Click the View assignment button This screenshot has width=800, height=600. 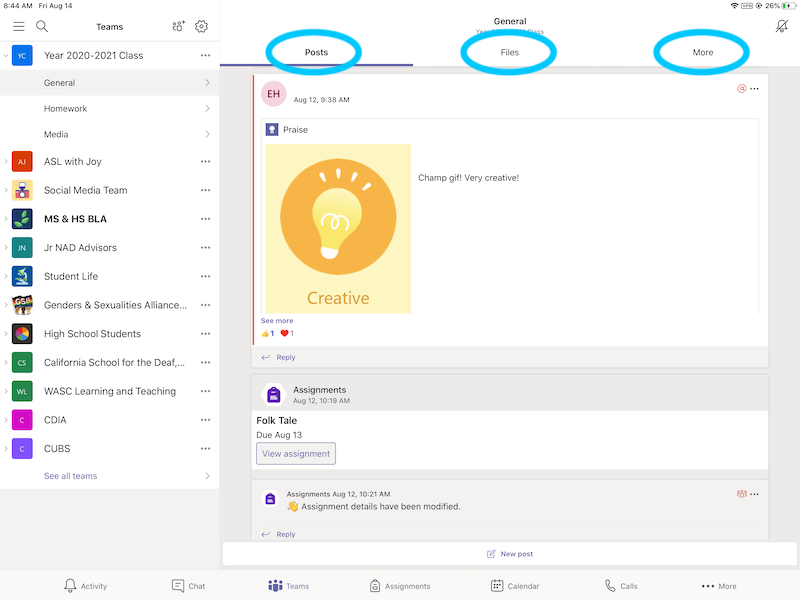click(296, 454)
